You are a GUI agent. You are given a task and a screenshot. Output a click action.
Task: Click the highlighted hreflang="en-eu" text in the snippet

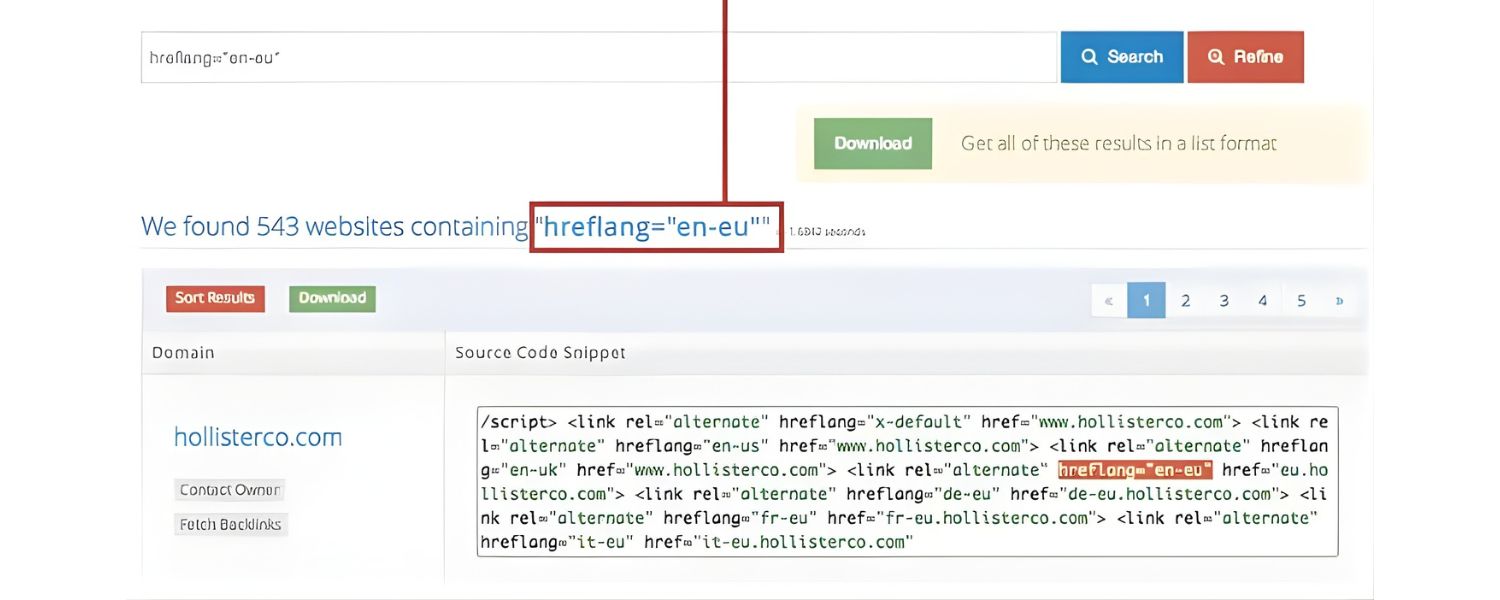coord(1135,469)
